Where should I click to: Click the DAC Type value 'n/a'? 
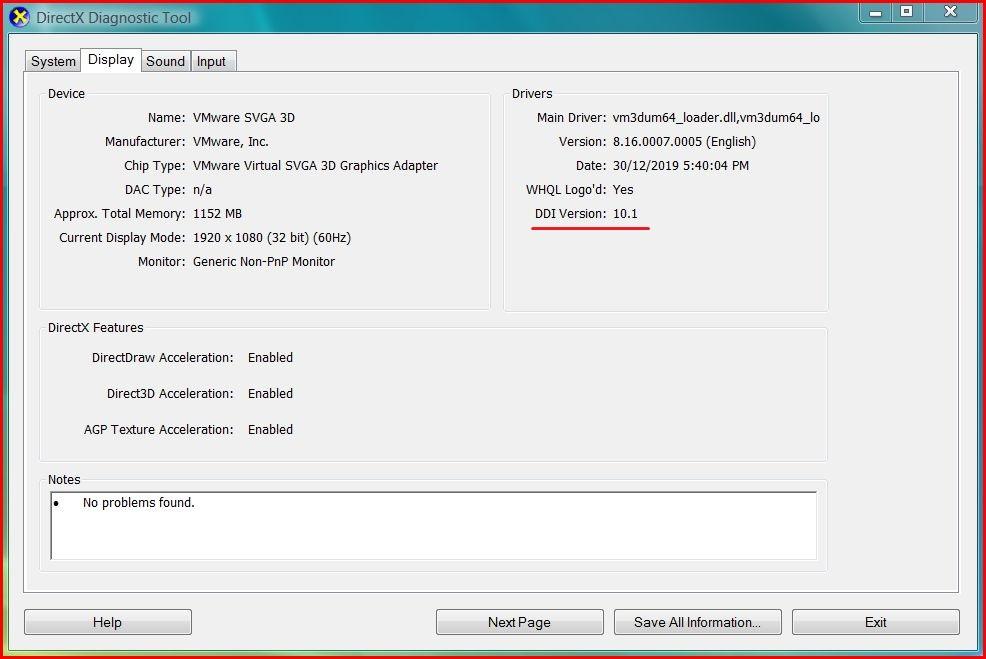pyautogui.click(x=202, y=189)
